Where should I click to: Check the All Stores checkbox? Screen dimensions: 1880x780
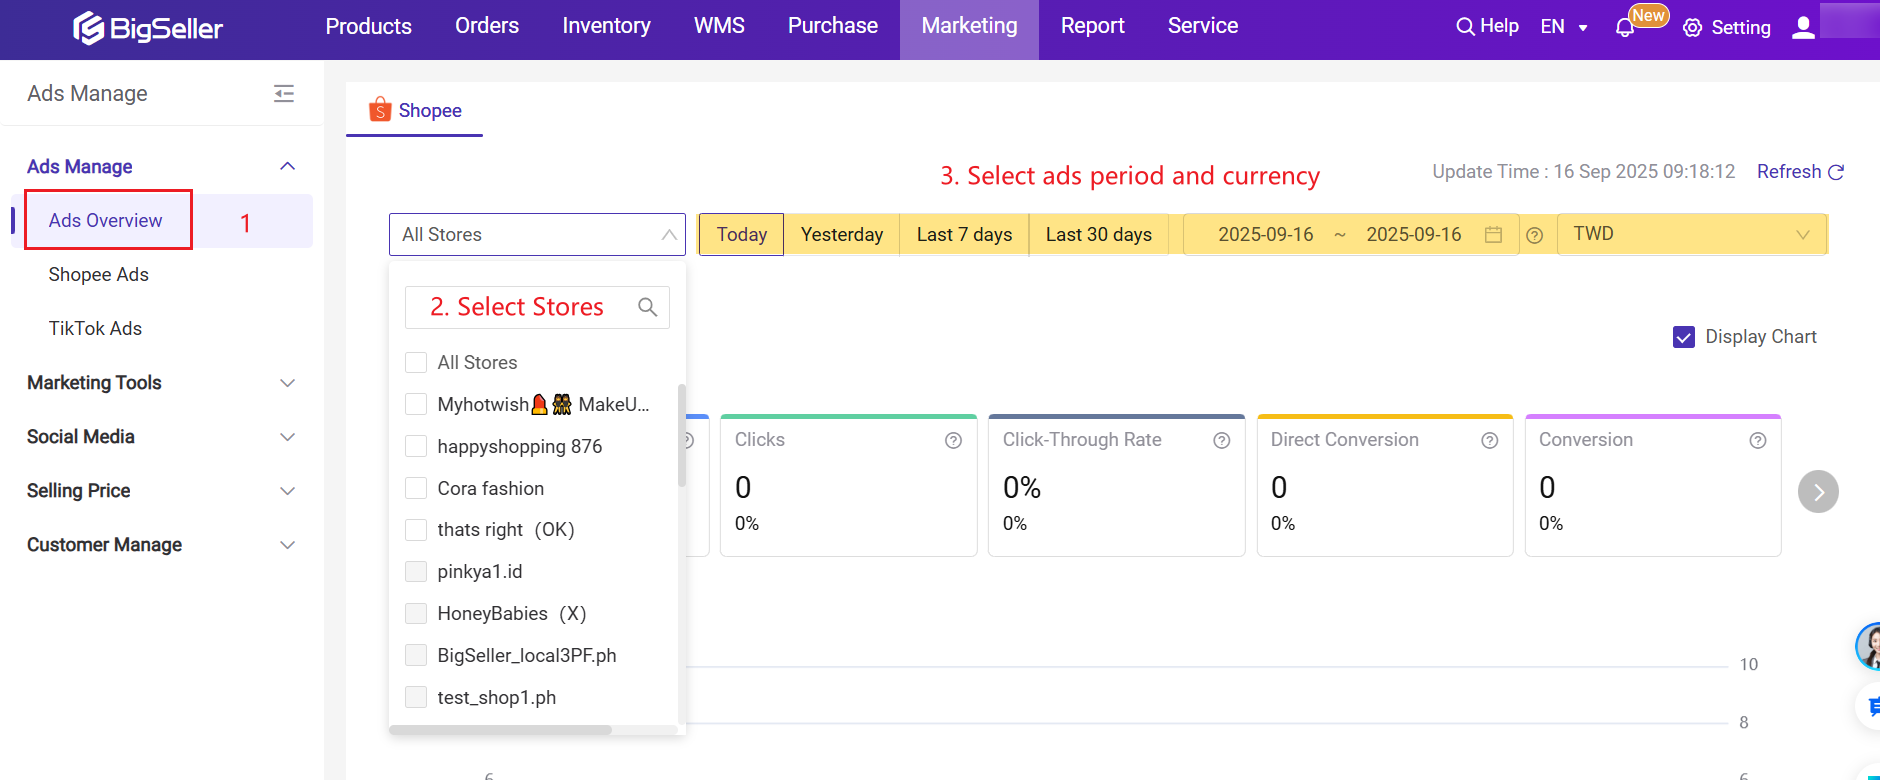point(416,362)
